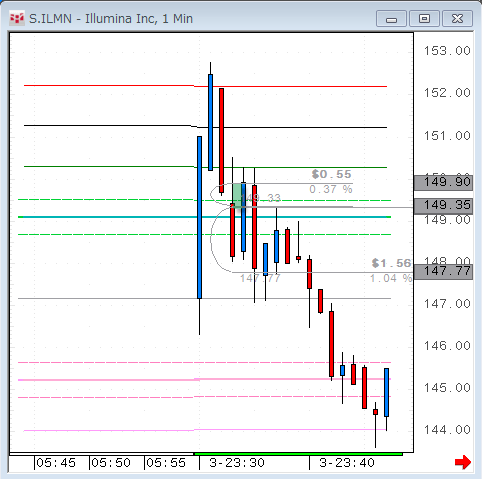The image size is (482, 479).
Task: Click the 05:45 time axis label
Action: [x=56, y=463]
